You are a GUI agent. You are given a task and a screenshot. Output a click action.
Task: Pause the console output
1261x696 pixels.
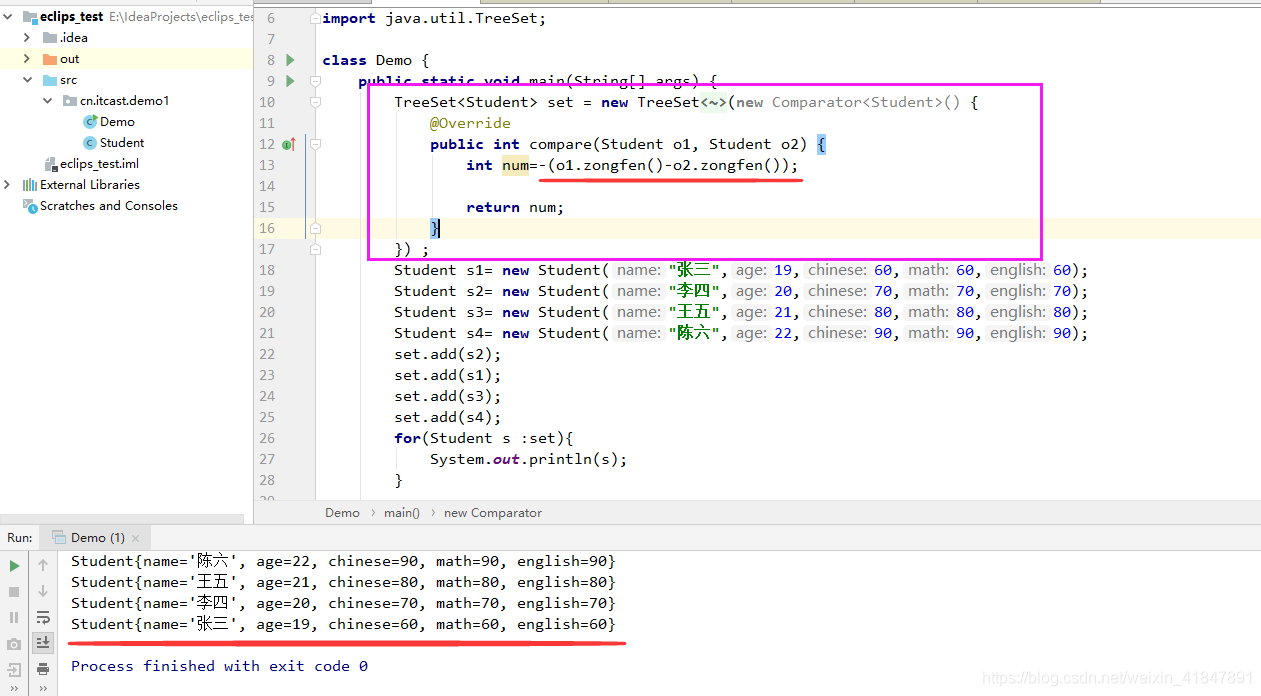13,618
